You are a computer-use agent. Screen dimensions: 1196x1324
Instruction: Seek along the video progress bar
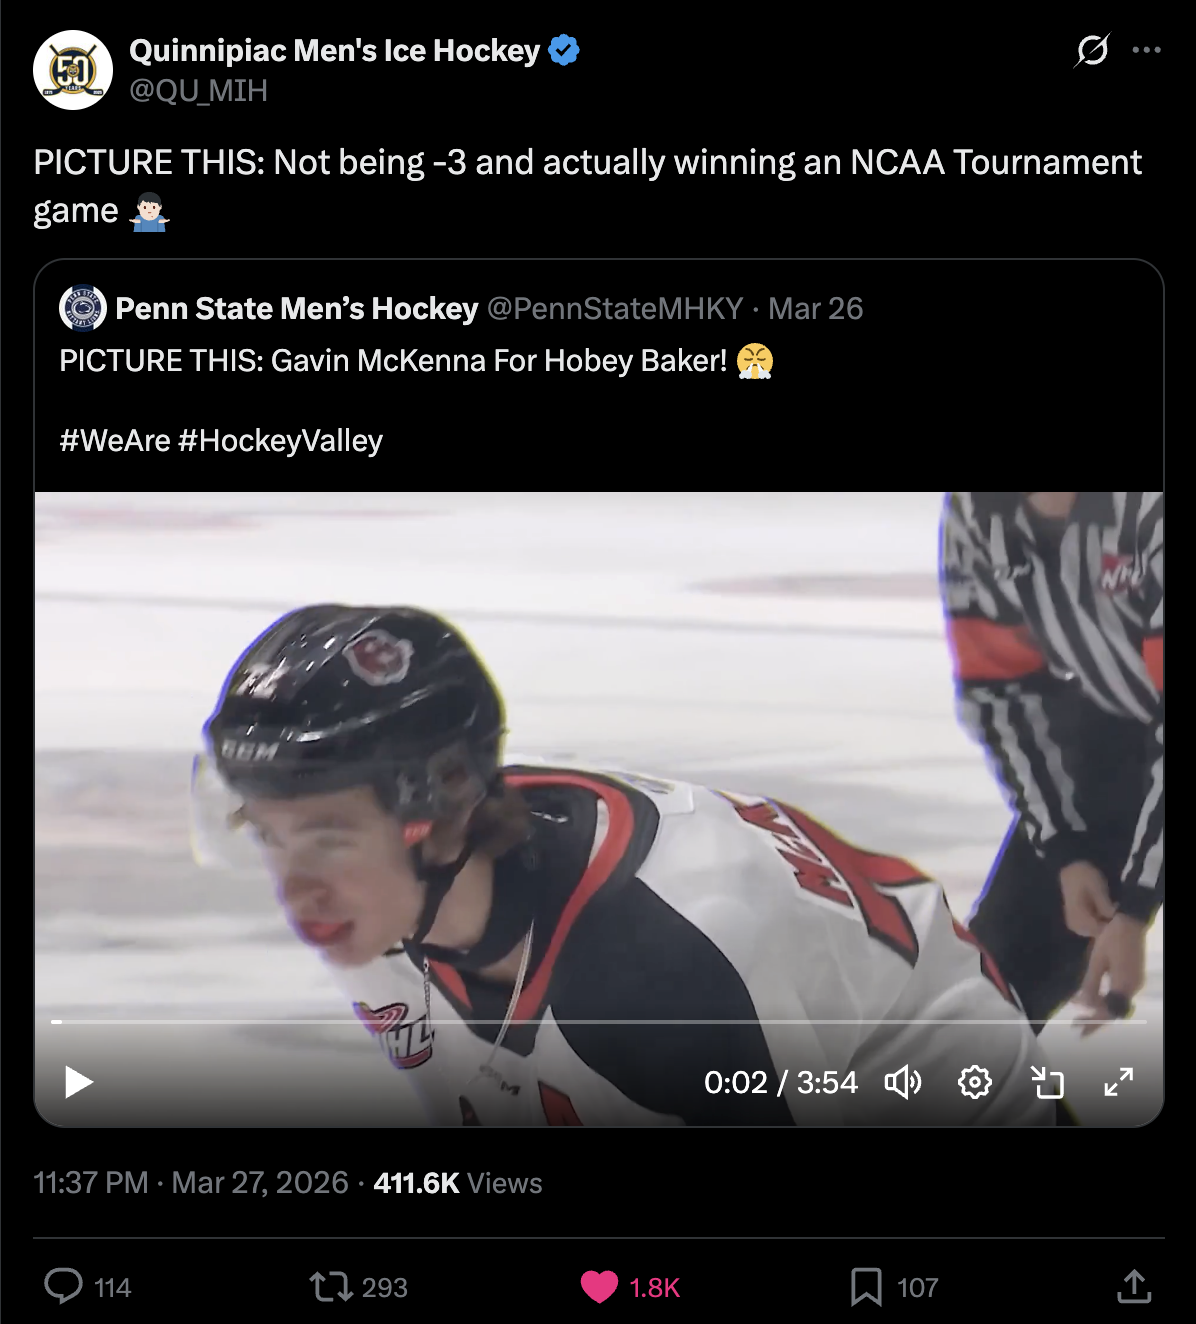tap(598, 1022)
